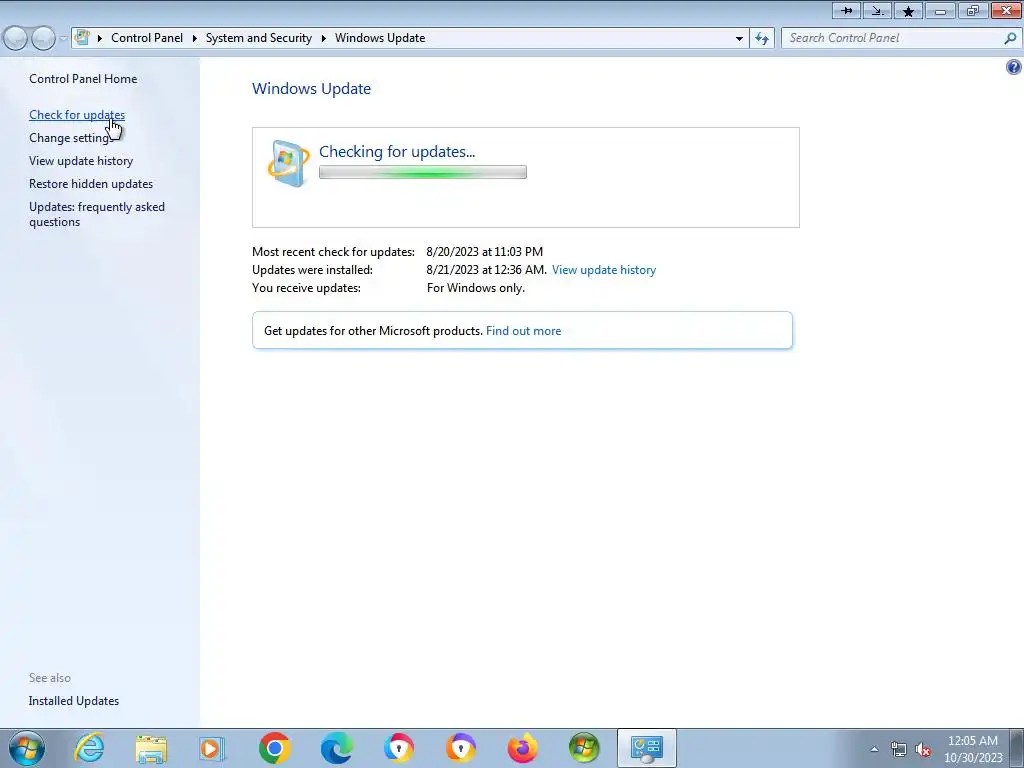The image size is (1024, 768).
Task: Click the checking progress bar
Action: 423,172
